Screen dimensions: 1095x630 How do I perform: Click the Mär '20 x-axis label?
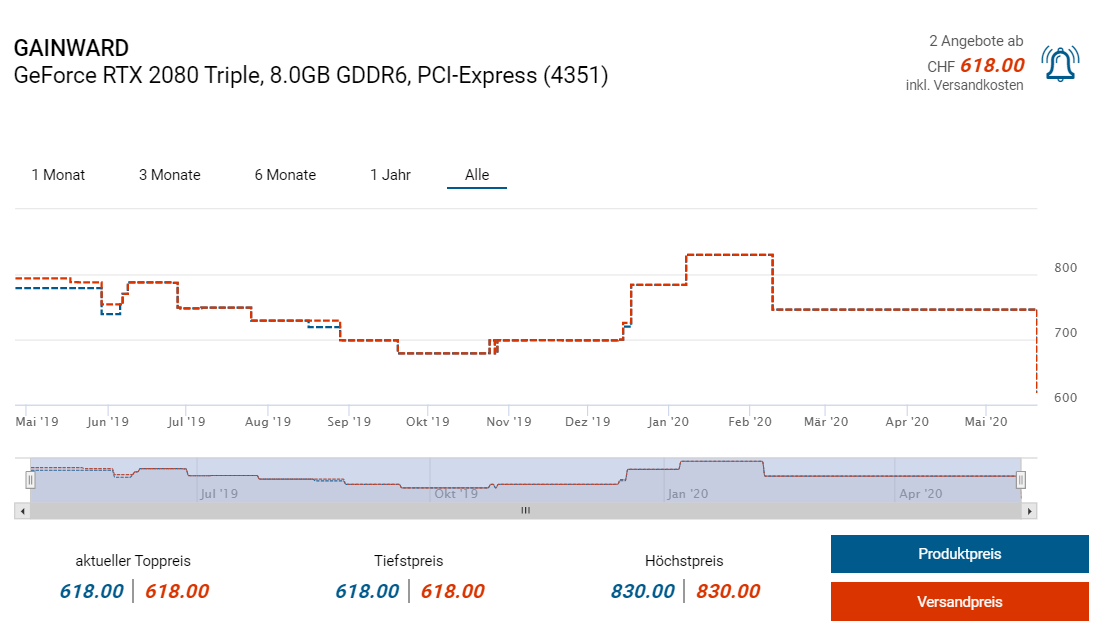click(x=826, y=422)
